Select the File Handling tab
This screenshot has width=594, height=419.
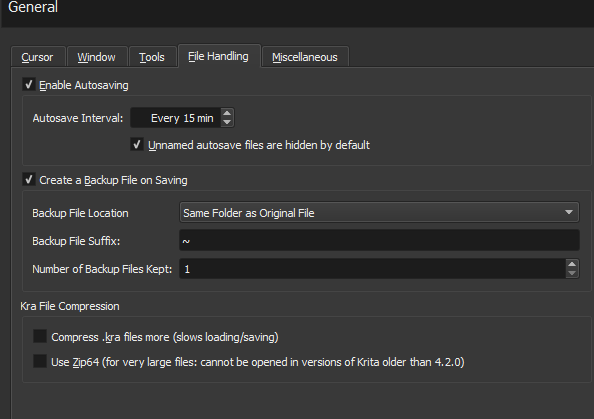(219, 56)
